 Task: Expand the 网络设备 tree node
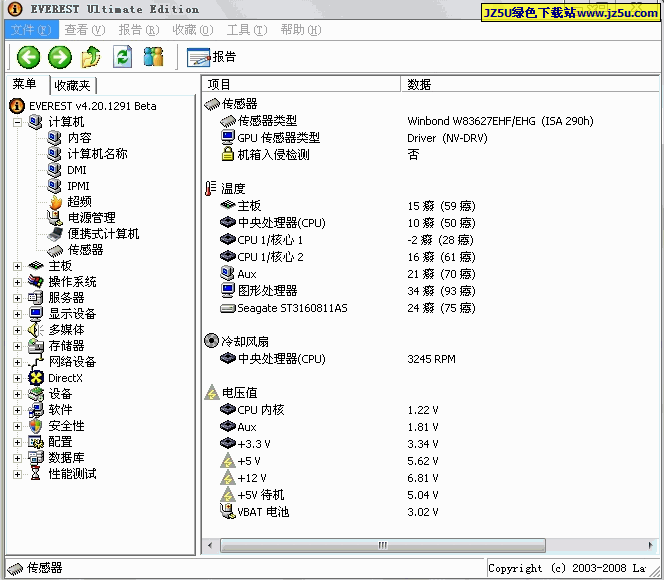(17, 362)
